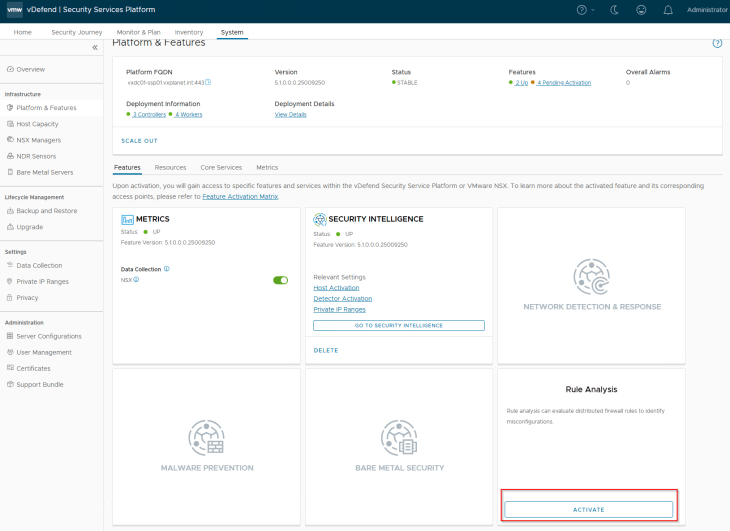730x531 pixels.
Task: Switch to the Resources tab
Action: [170, 167]
